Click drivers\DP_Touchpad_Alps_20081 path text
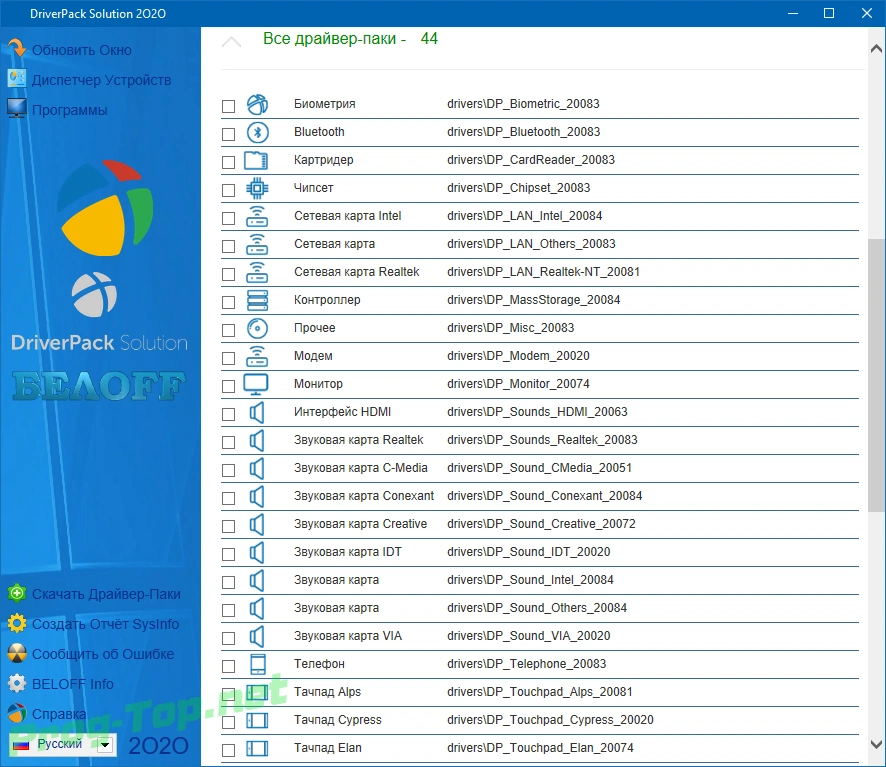 click(540, 692)
